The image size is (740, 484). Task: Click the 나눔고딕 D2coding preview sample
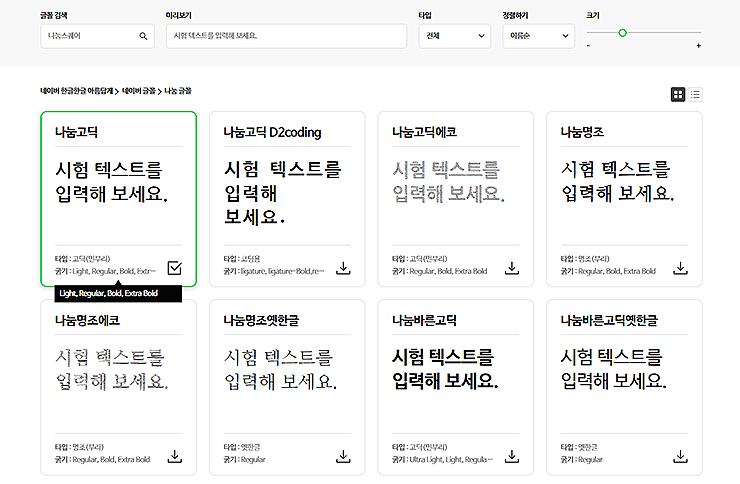[282, 193]
